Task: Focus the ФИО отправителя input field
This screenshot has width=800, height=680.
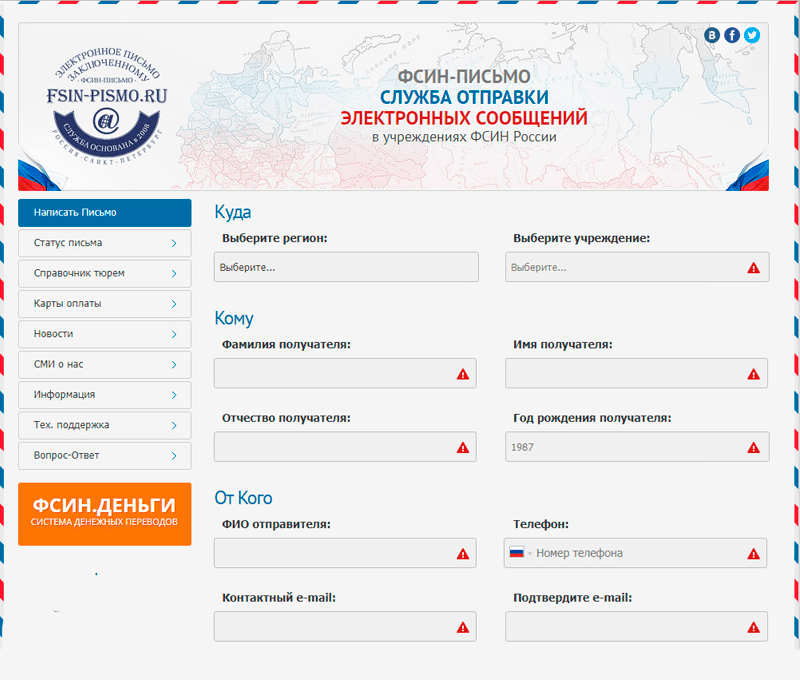Action: pos(345,552)
